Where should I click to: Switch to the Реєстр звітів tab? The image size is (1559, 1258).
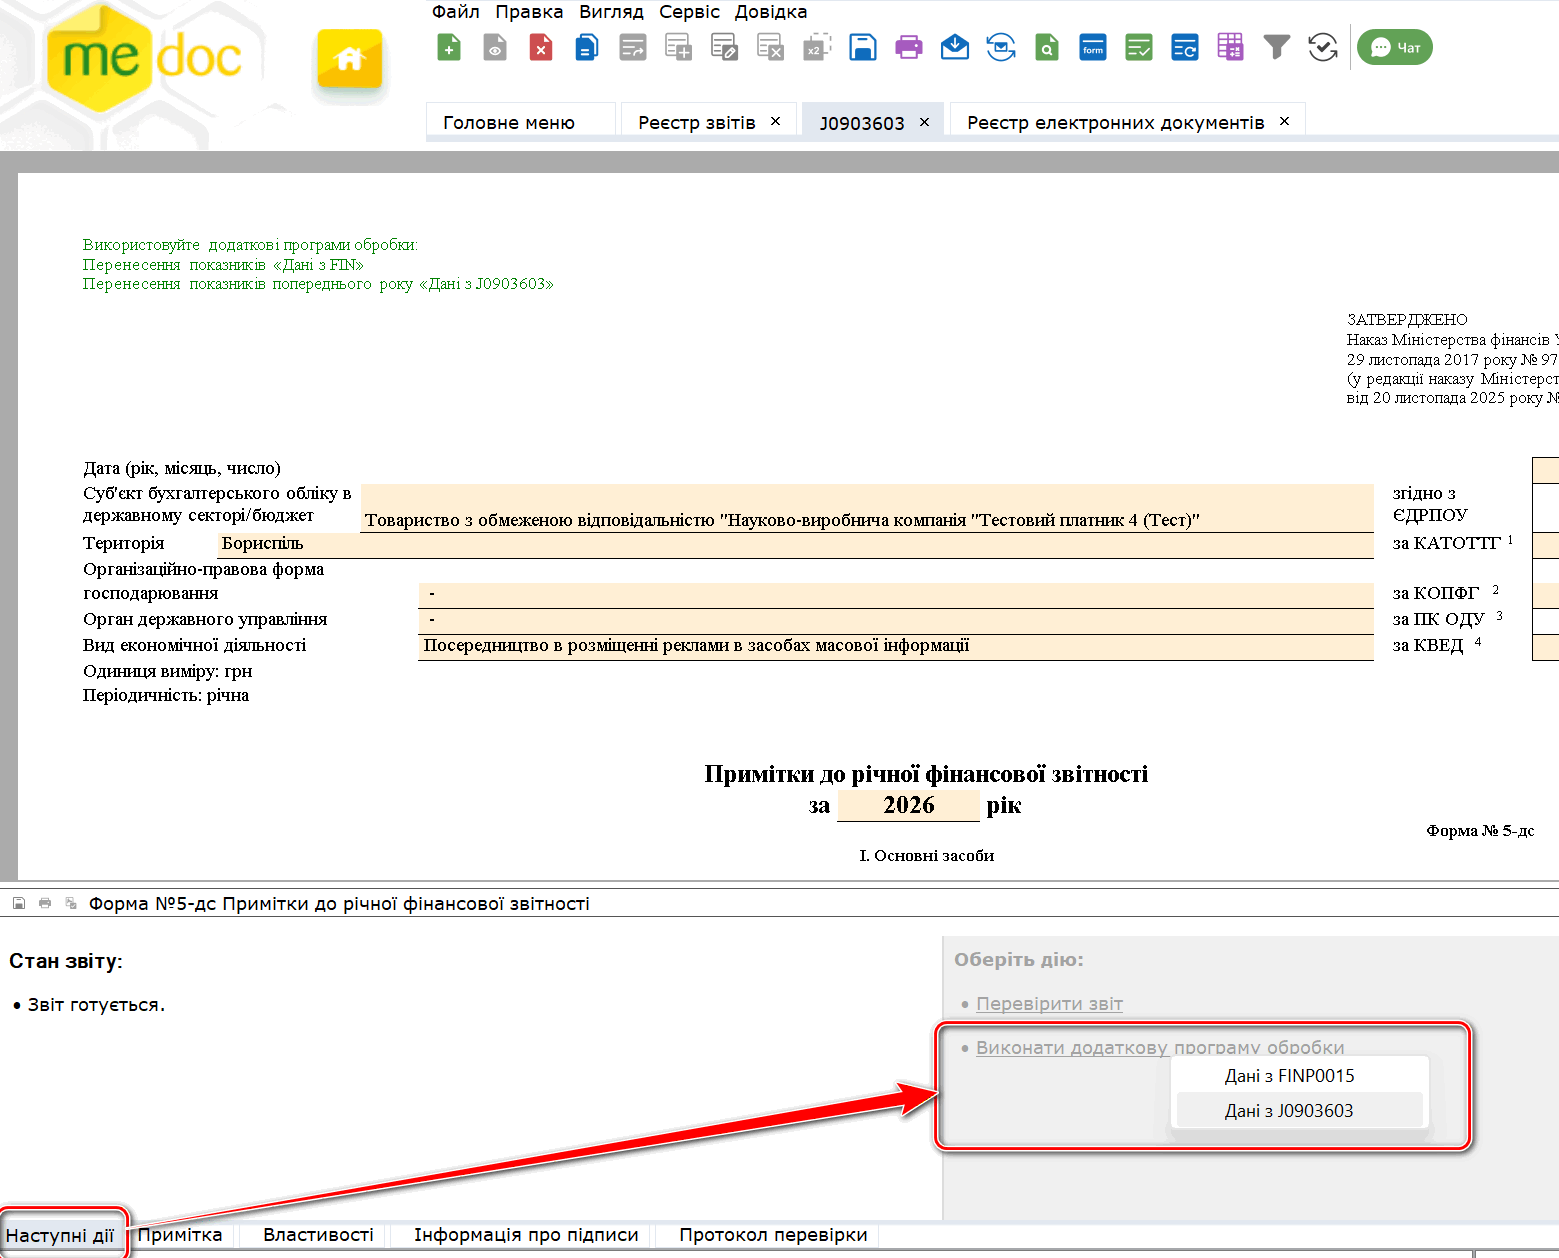point(696,122)
